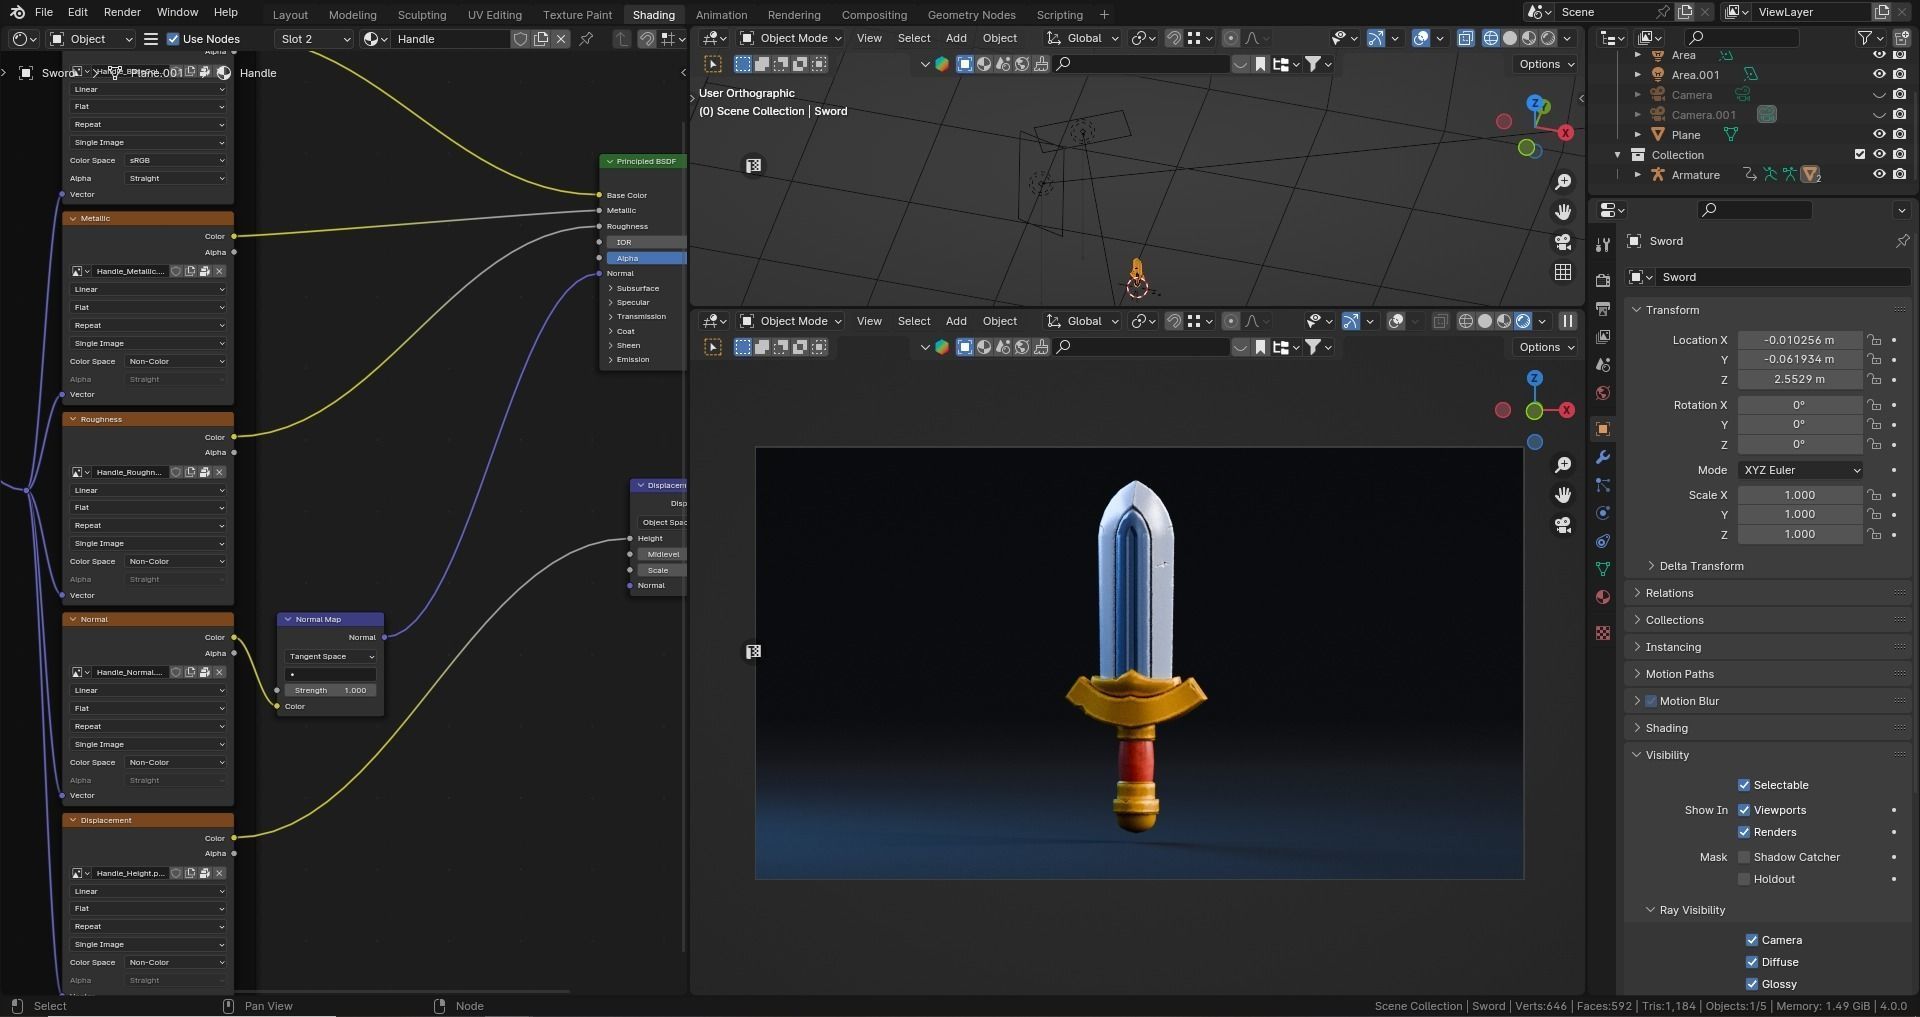The height and width of the screenshot is (1017, 1920).
Task: Open Tangent Space dropdown in Normal Map node
Action: [330, 656]
